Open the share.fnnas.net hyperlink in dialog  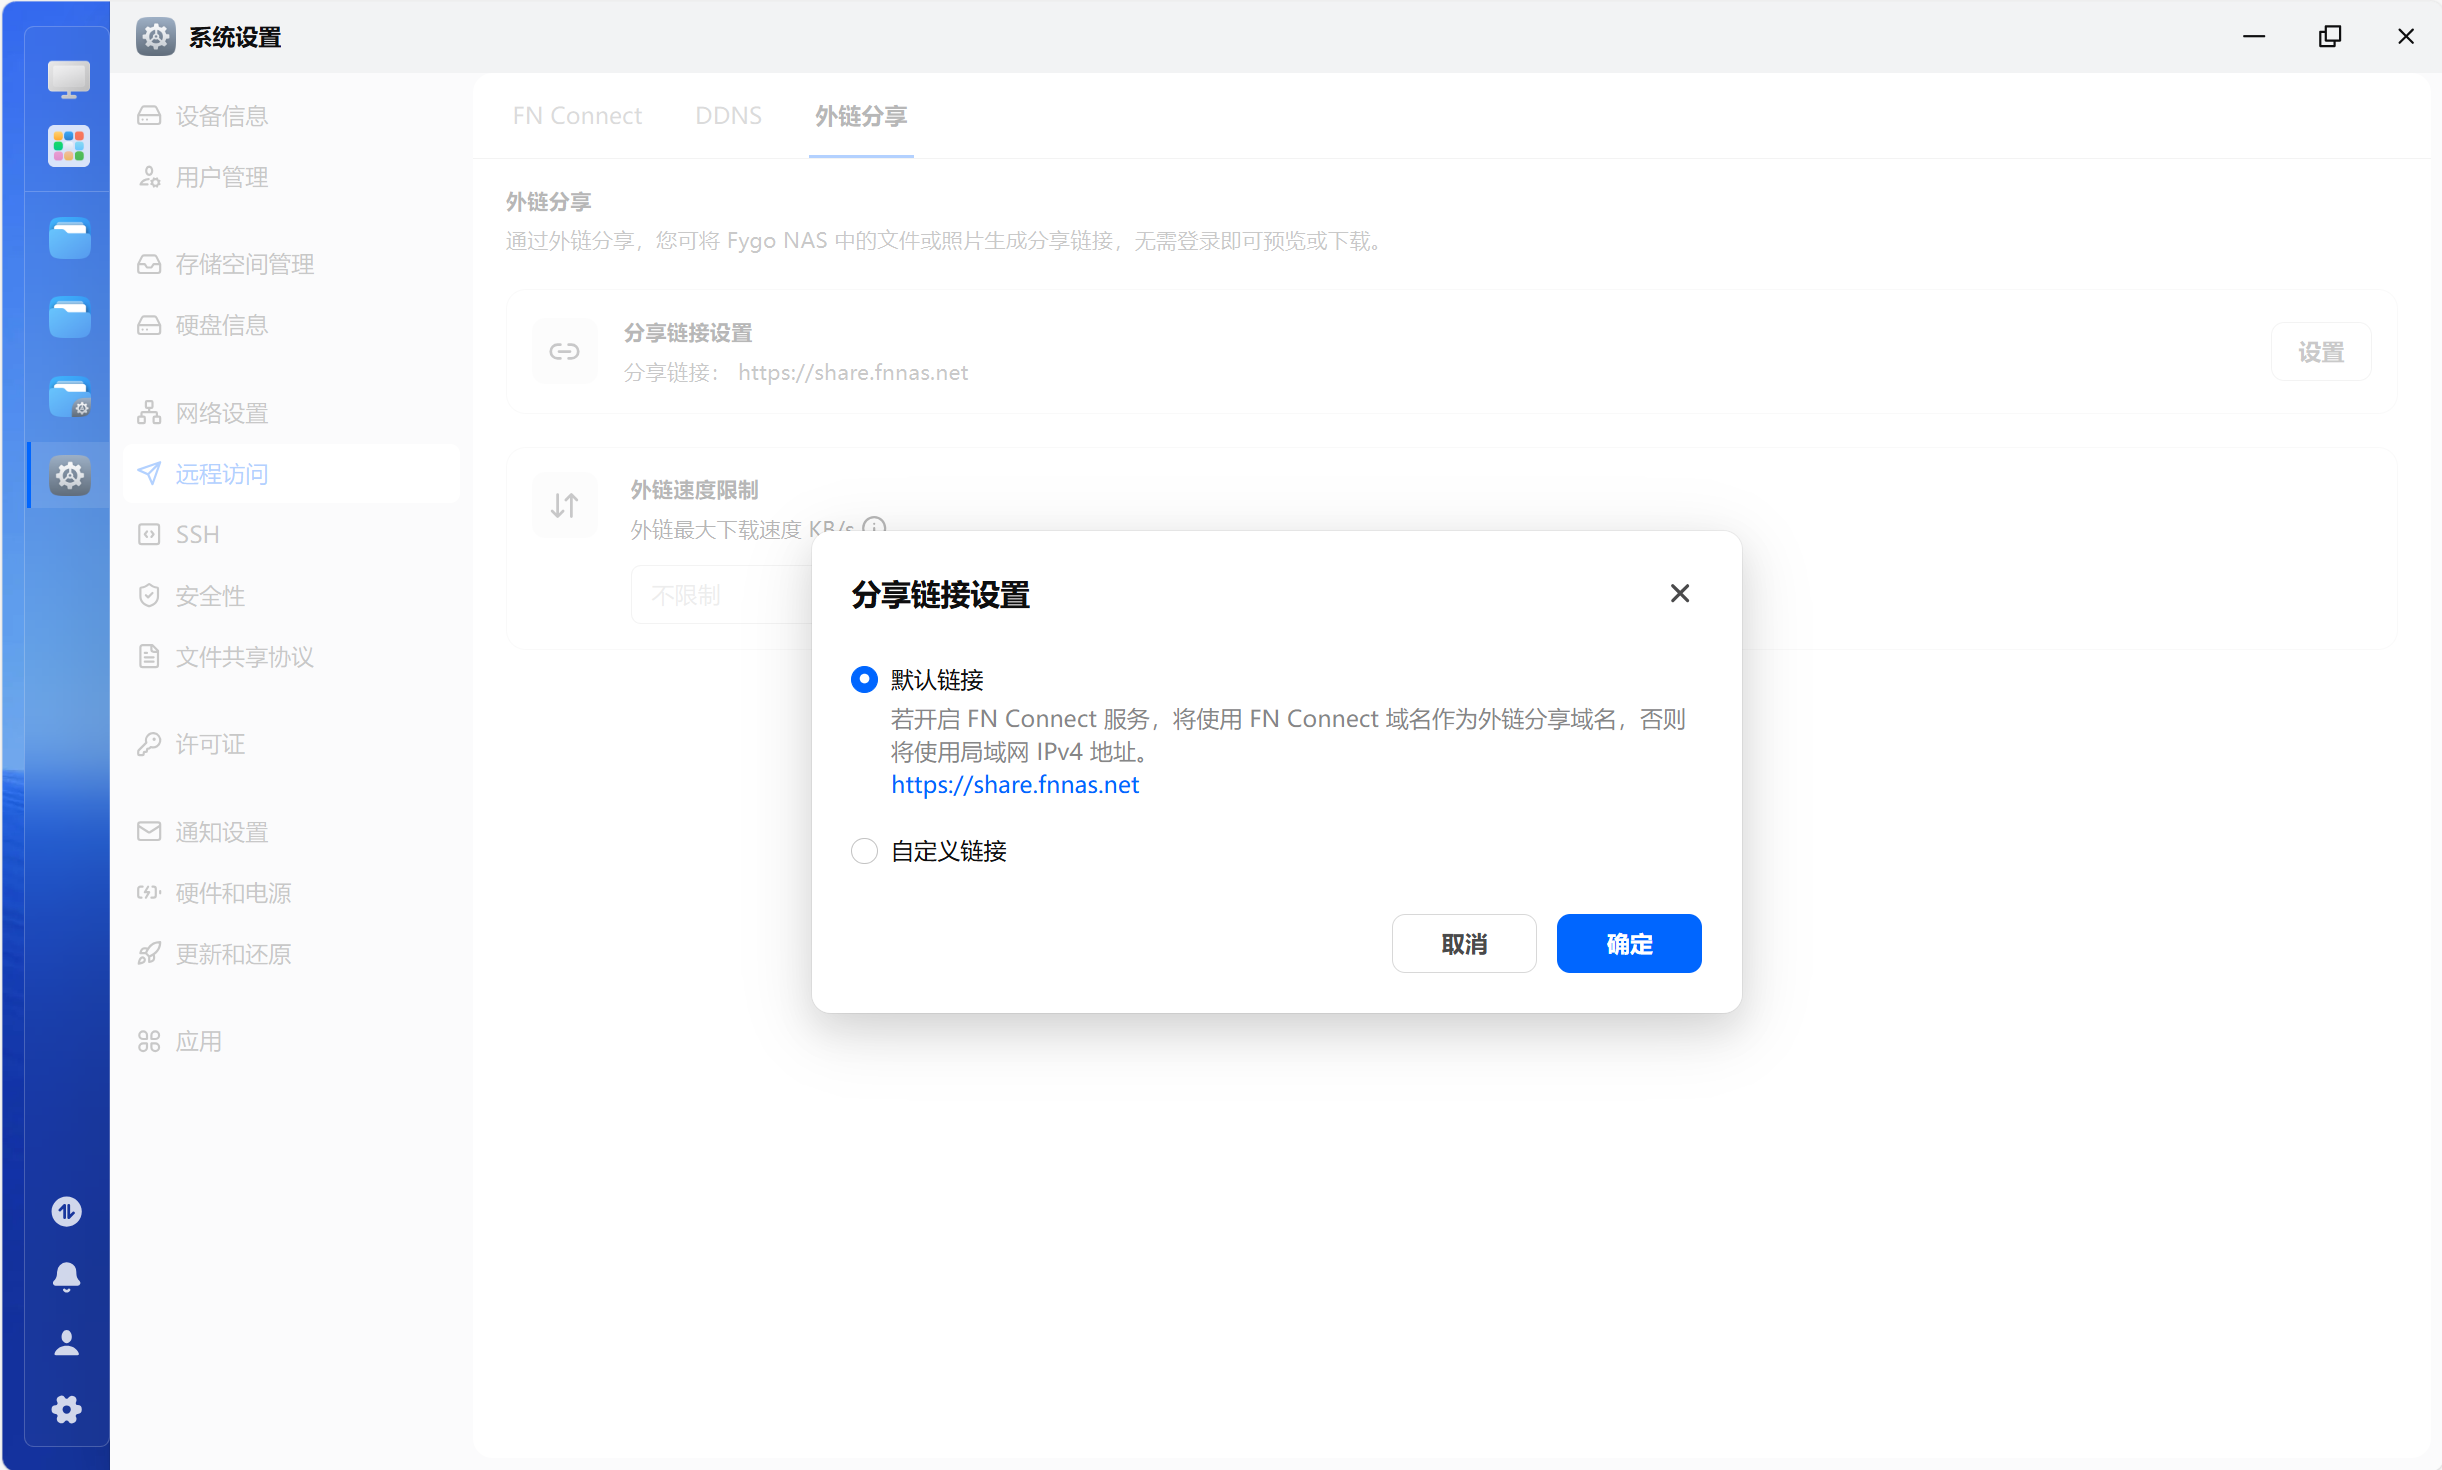point(1014,785)
